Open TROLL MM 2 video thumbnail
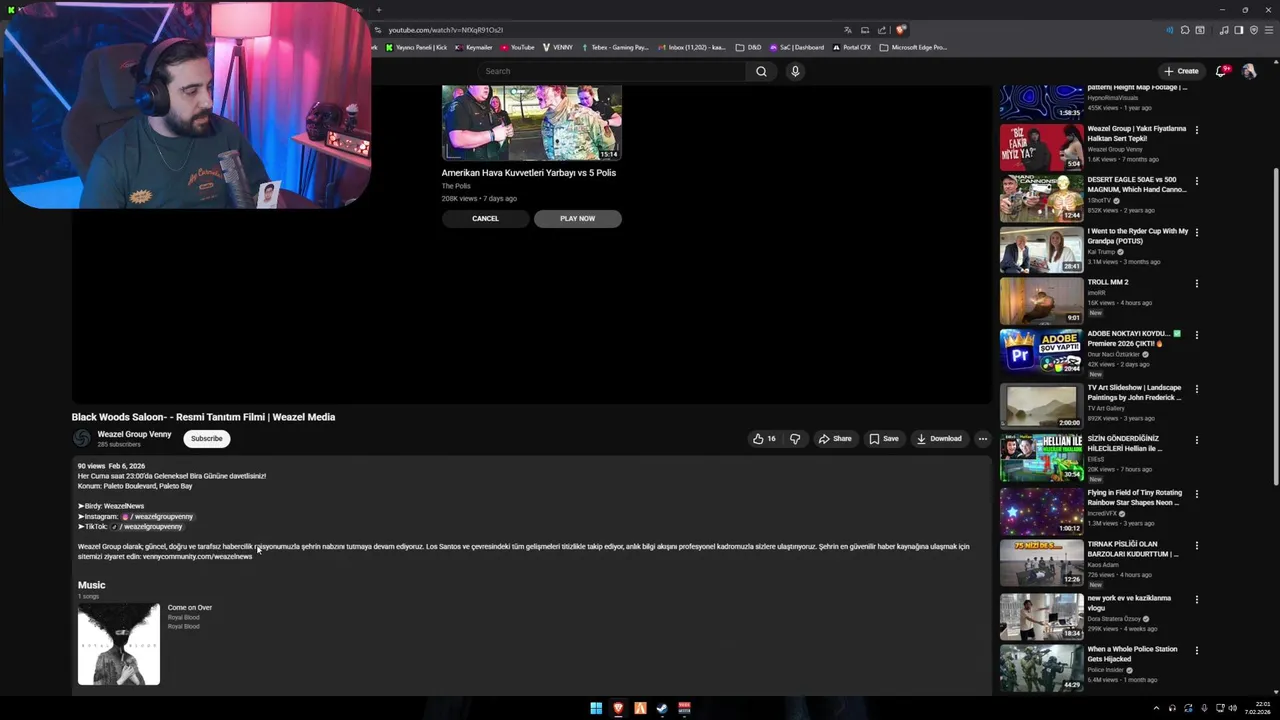 (1041, 300)
